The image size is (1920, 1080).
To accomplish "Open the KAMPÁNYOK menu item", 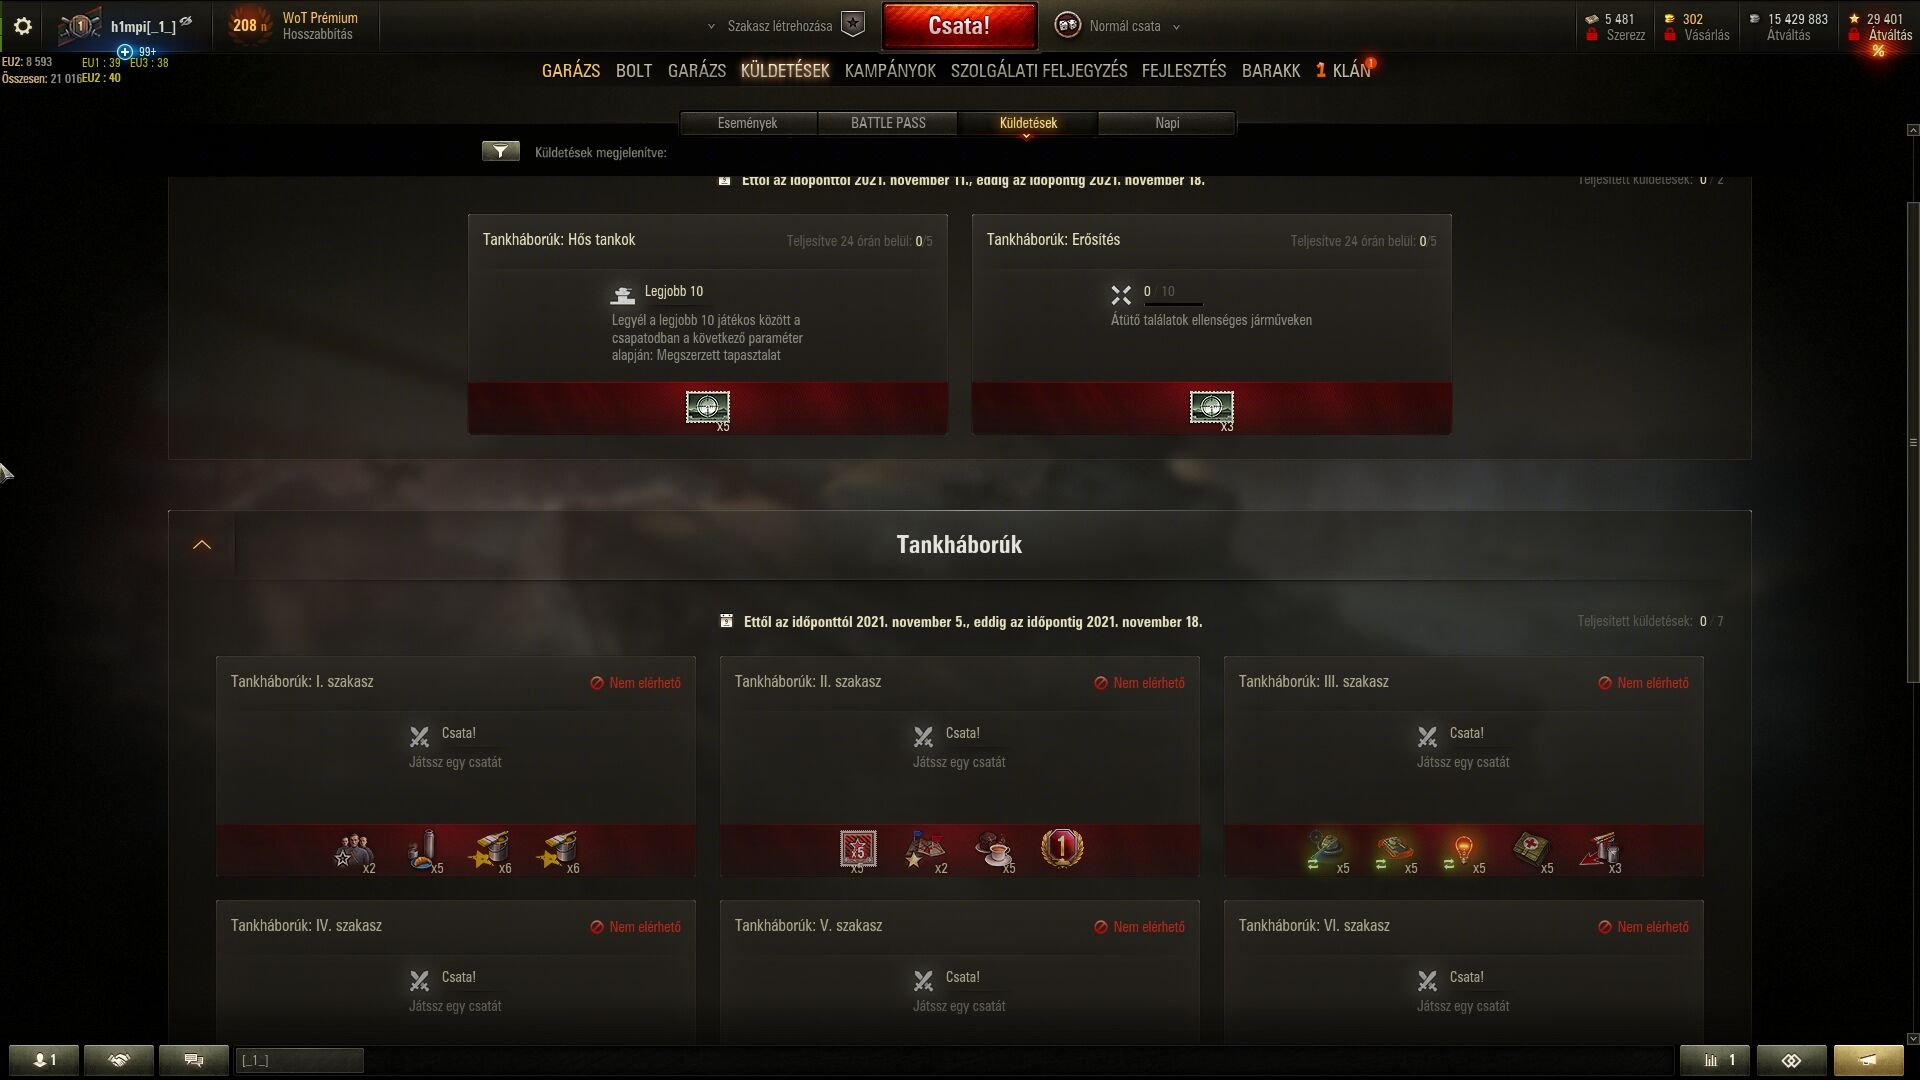I will click(890, 71).
